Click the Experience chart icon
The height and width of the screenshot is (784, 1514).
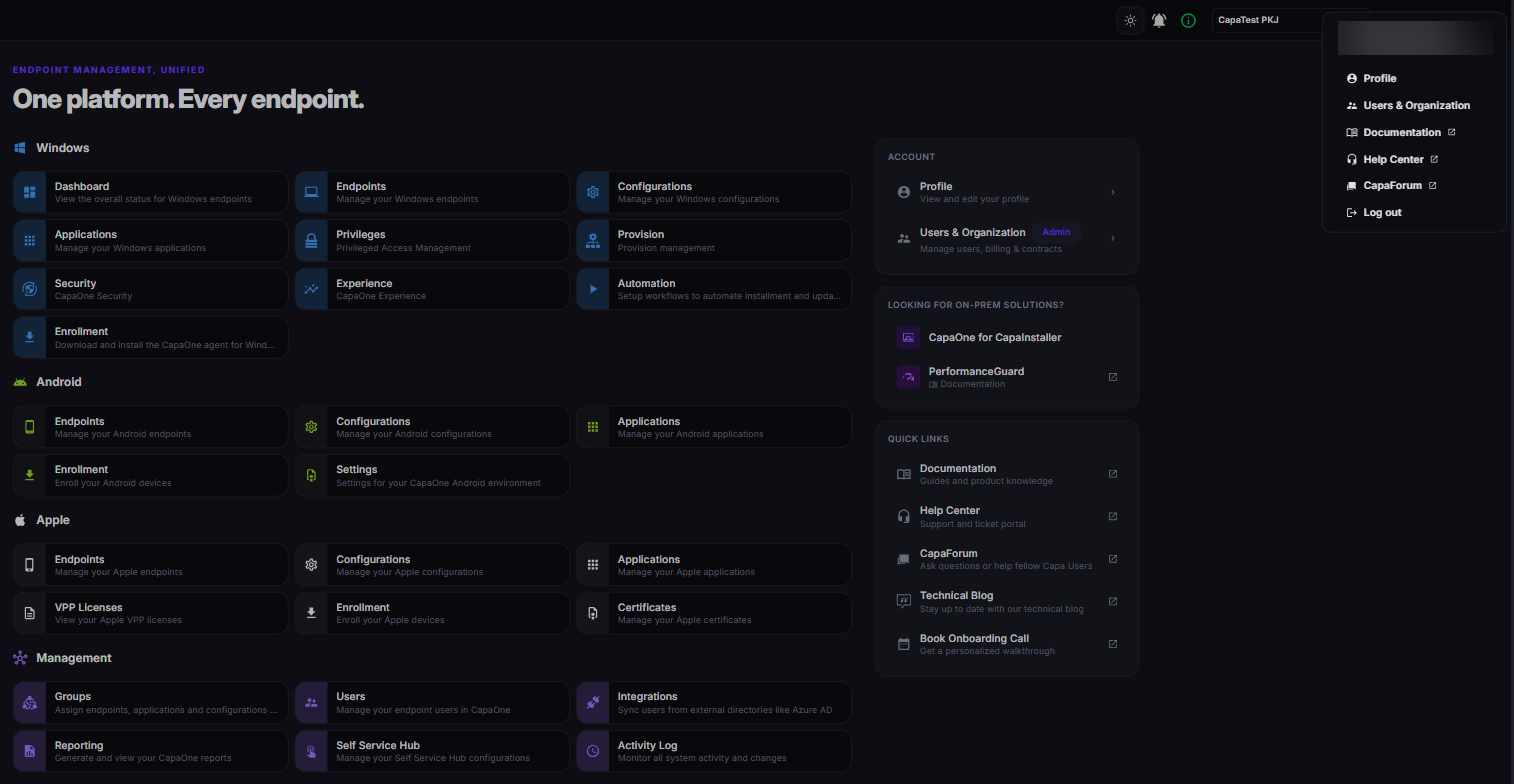tap(311, 289)
